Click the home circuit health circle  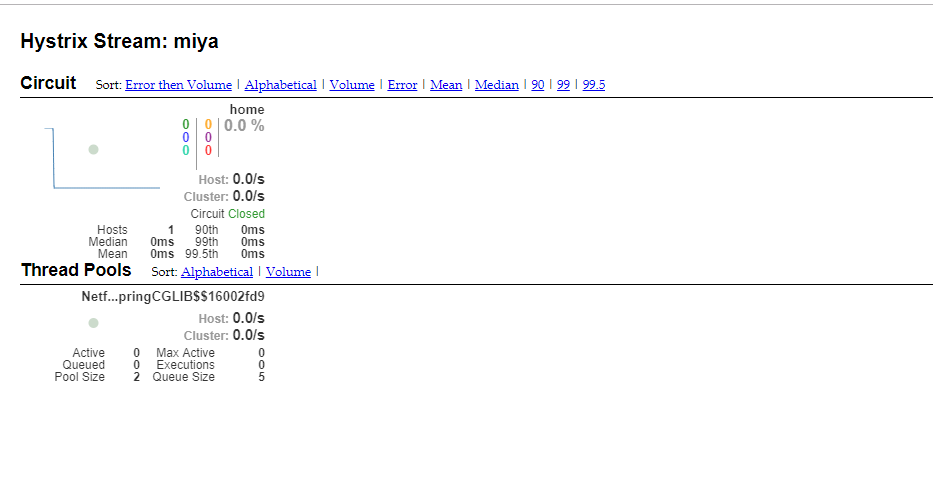(93, 149)
